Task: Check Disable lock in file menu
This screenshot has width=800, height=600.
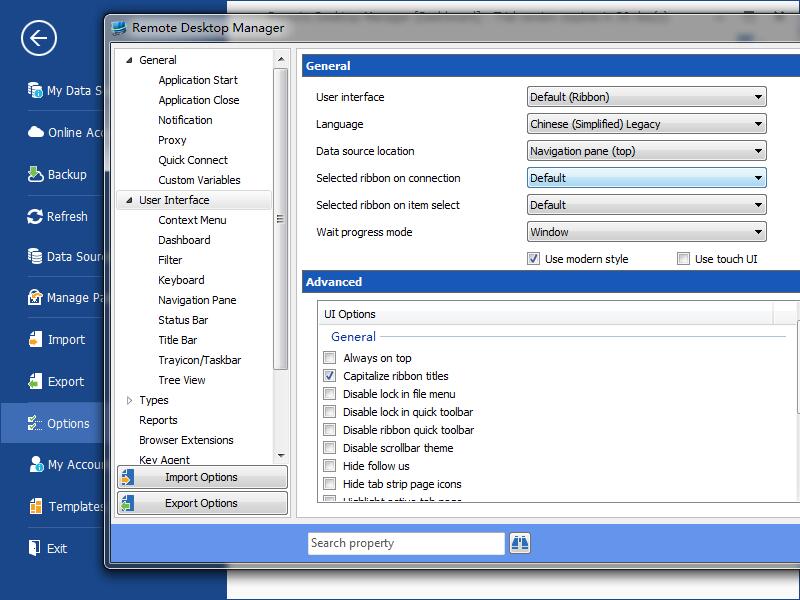Action: point(330,394)
